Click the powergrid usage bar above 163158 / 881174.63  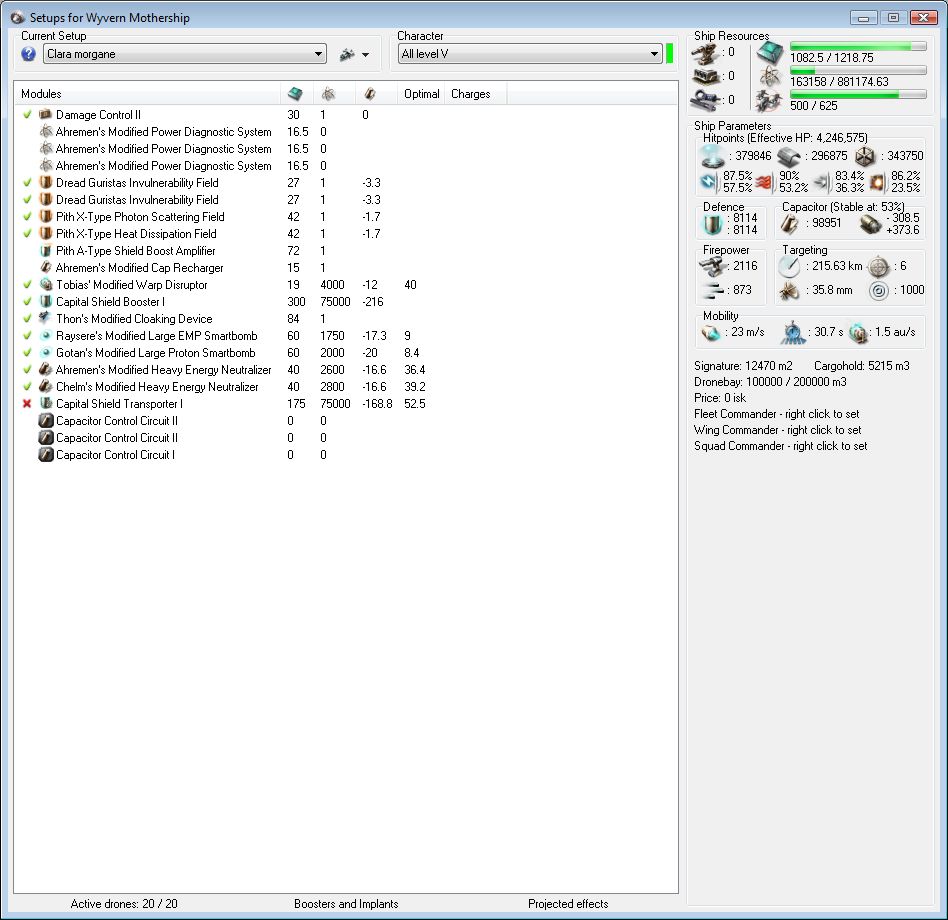[858, 70]
